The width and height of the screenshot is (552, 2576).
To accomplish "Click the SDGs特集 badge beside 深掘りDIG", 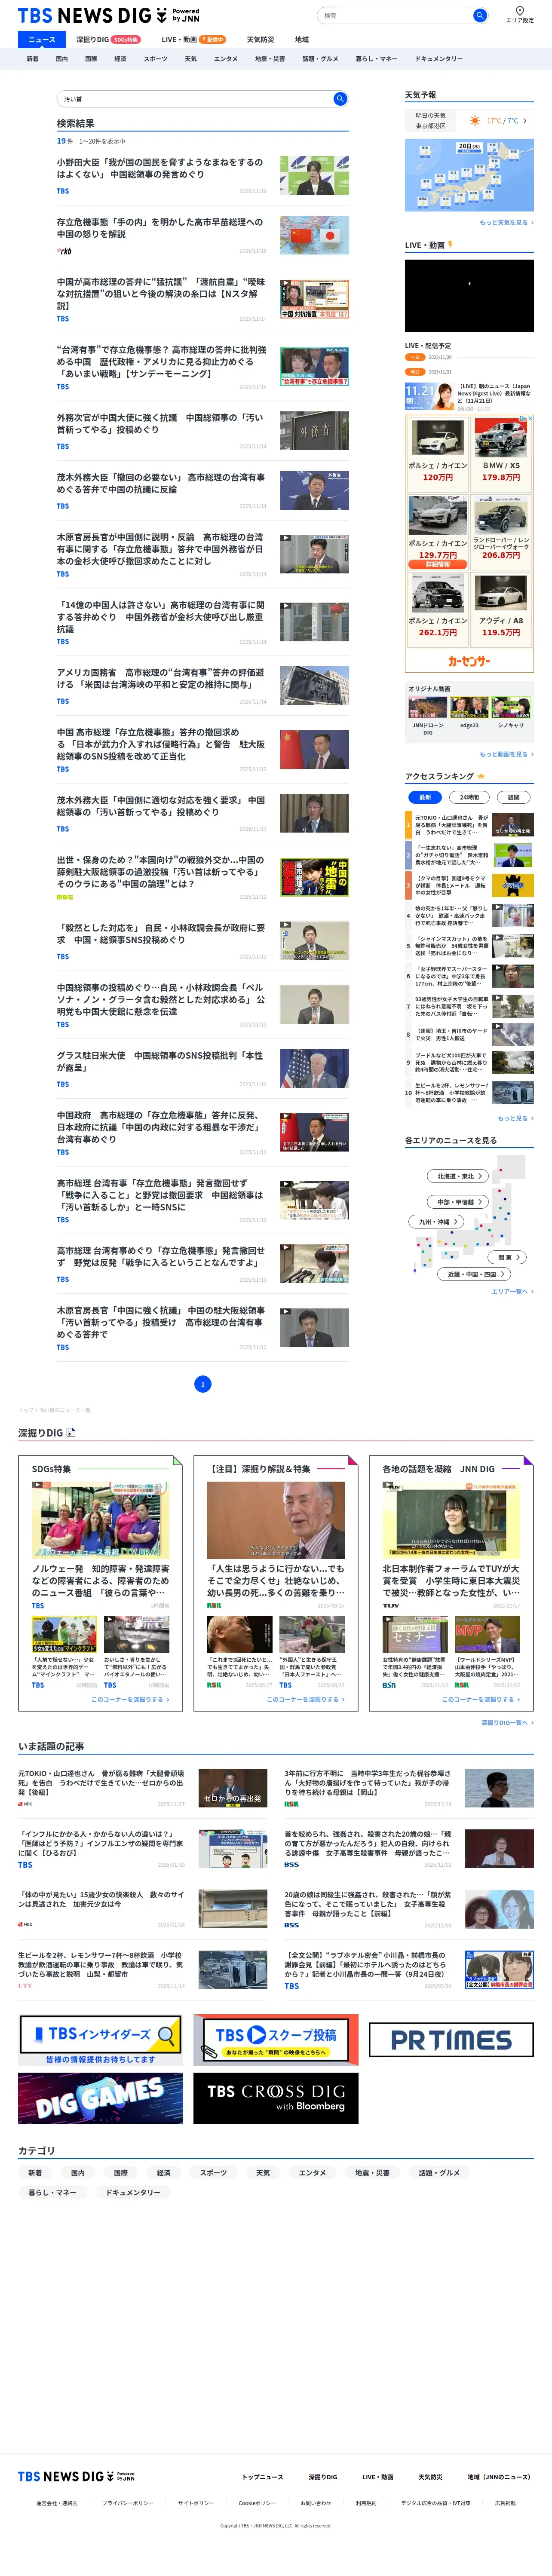I will click(x=125, y=40).
